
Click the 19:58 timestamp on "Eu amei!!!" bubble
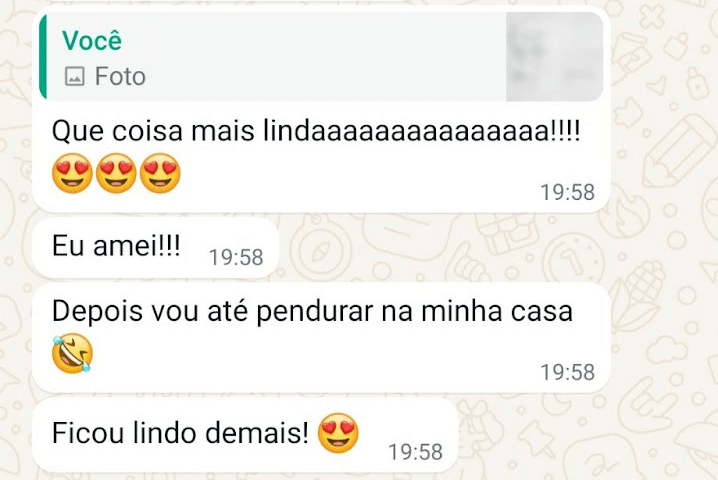click(x=236, y=258)
